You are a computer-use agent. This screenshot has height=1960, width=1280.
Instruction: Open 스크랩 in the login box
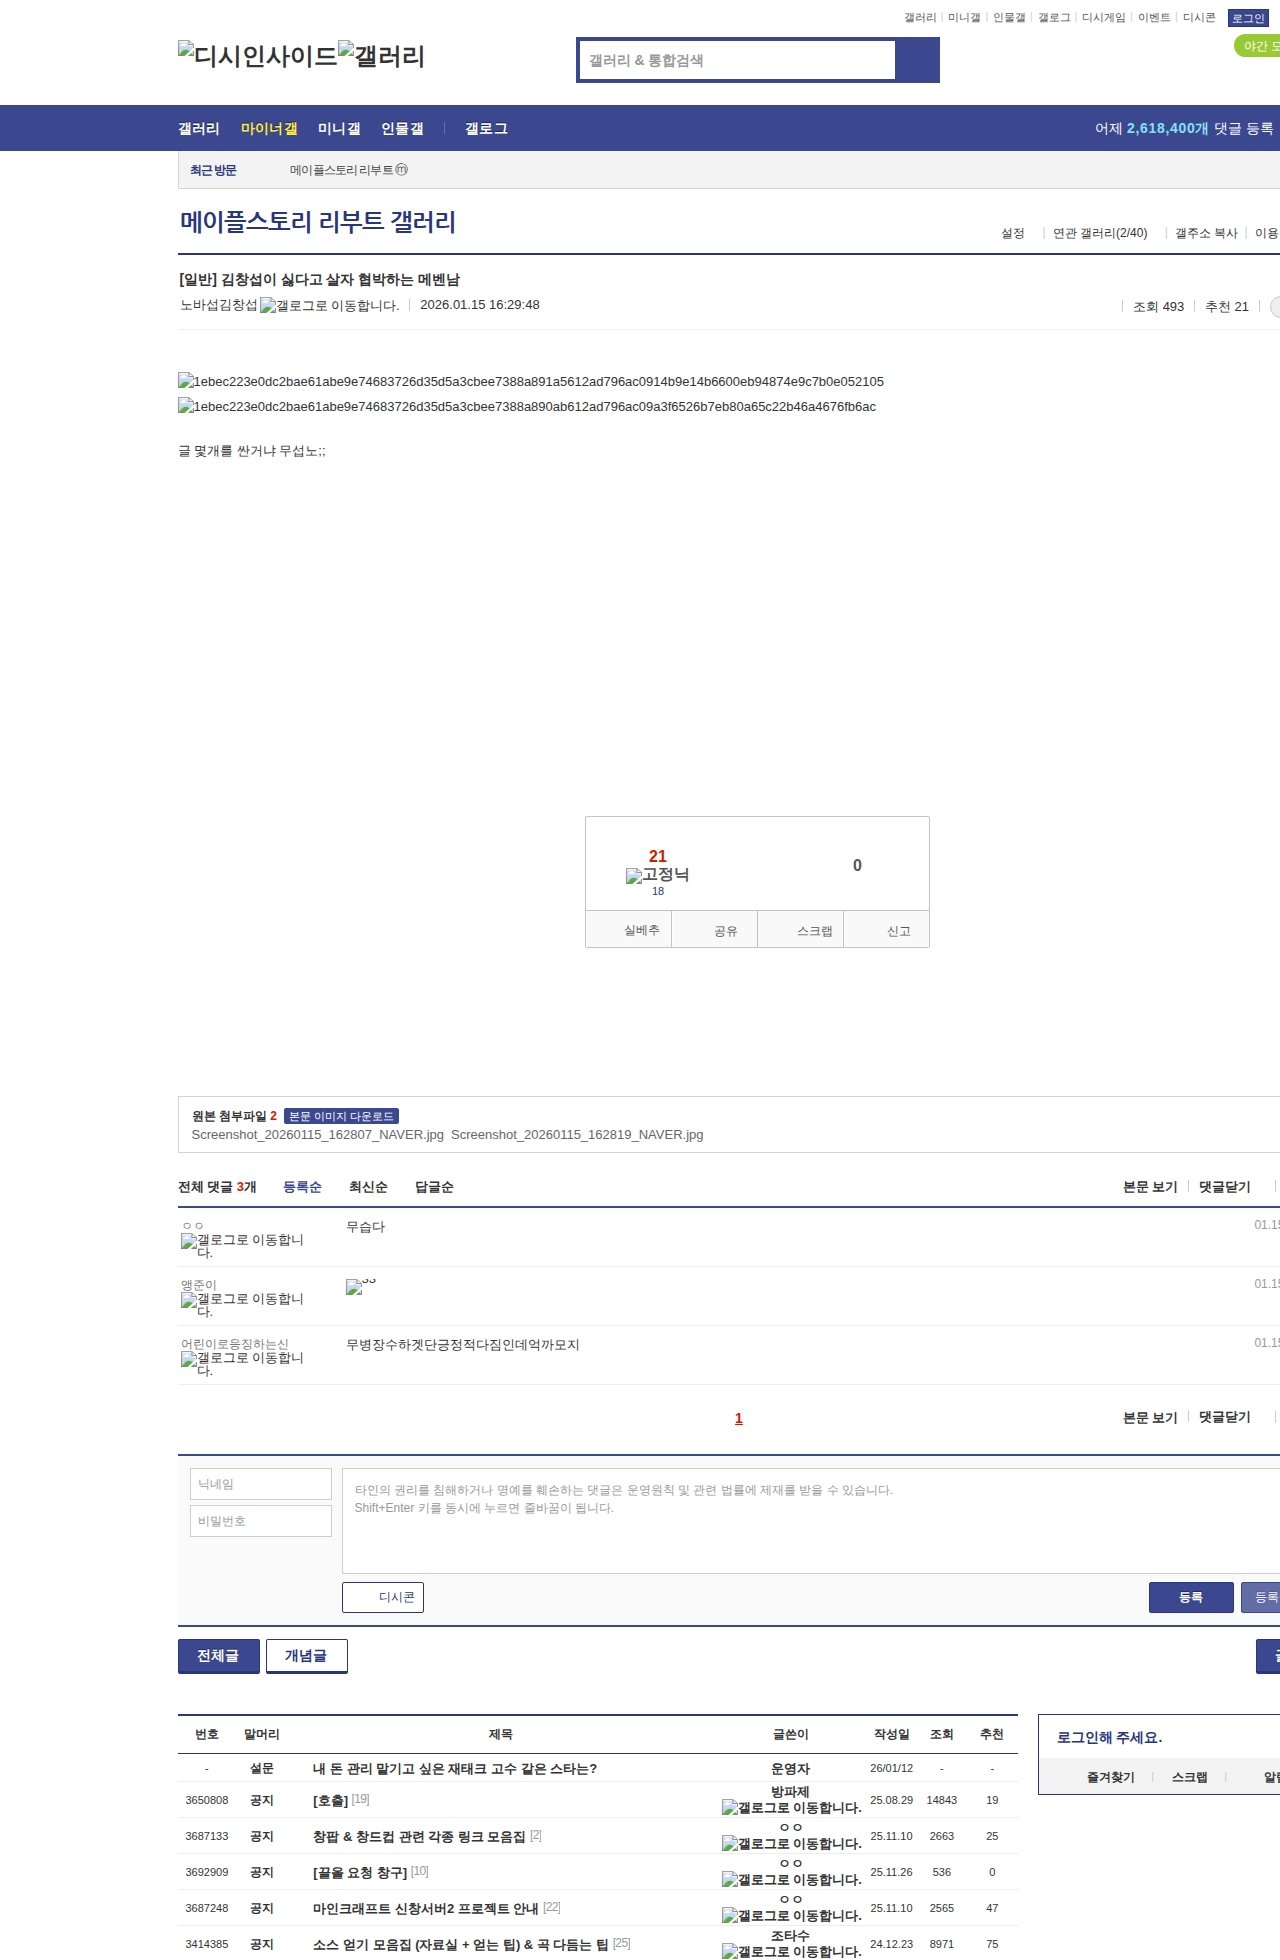(x=1189, y=1777)
